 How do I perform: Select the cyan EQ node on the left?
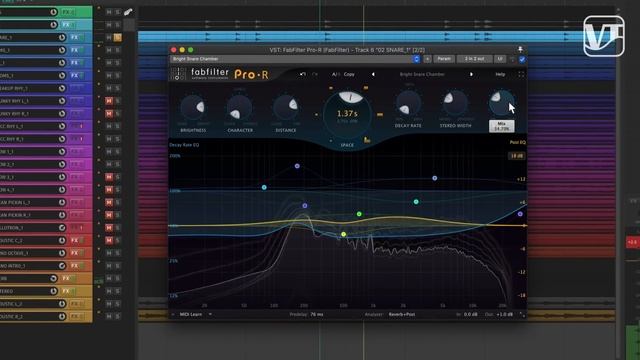tap(264, 187)
